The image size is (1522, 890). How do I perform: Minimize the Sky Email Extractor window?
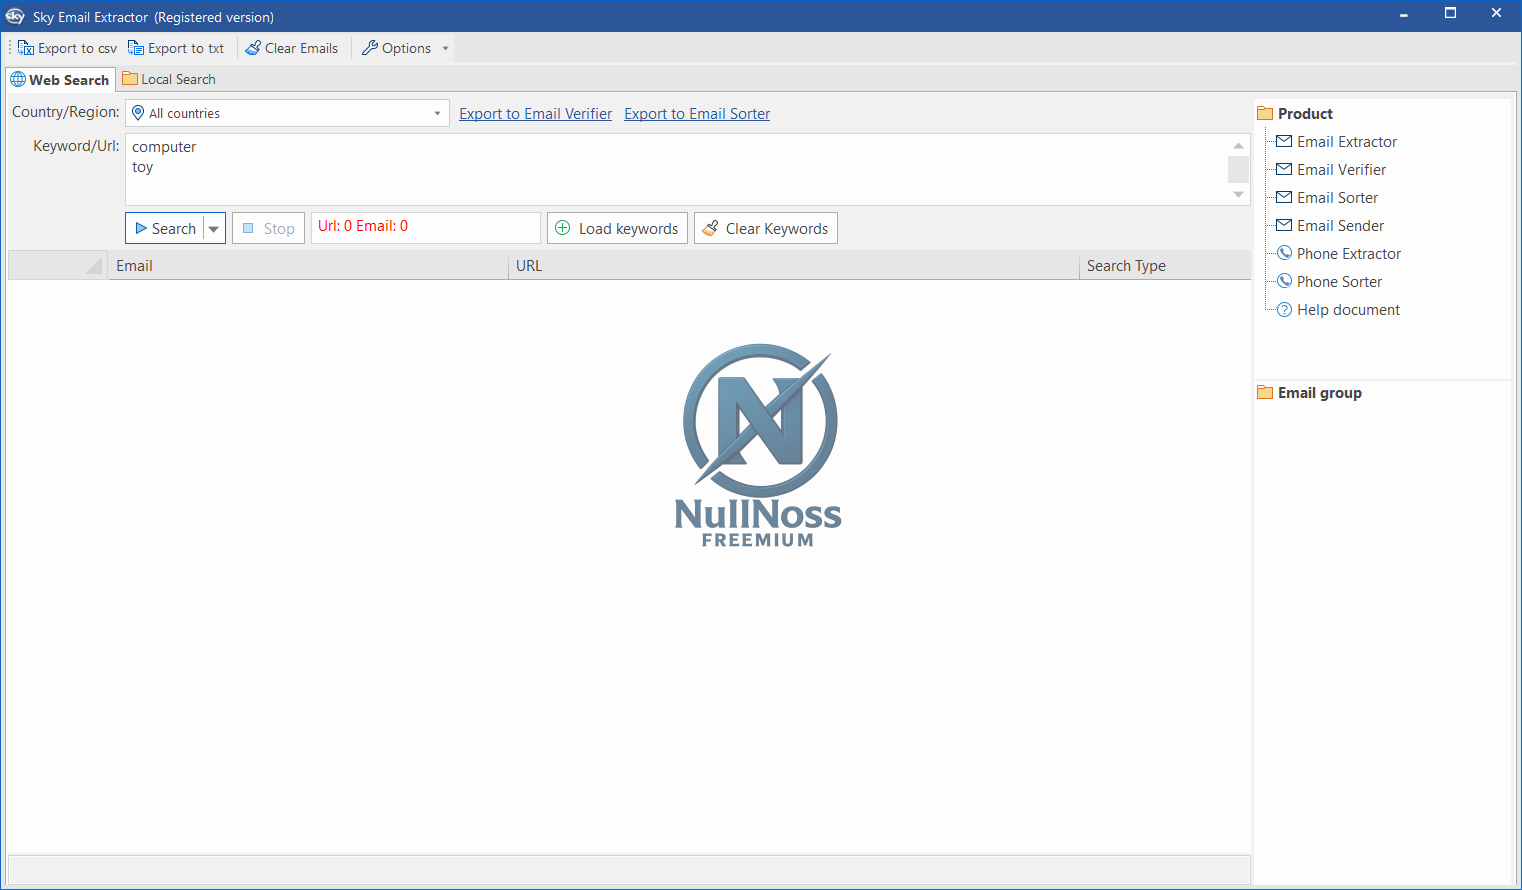click(1404, 15)
